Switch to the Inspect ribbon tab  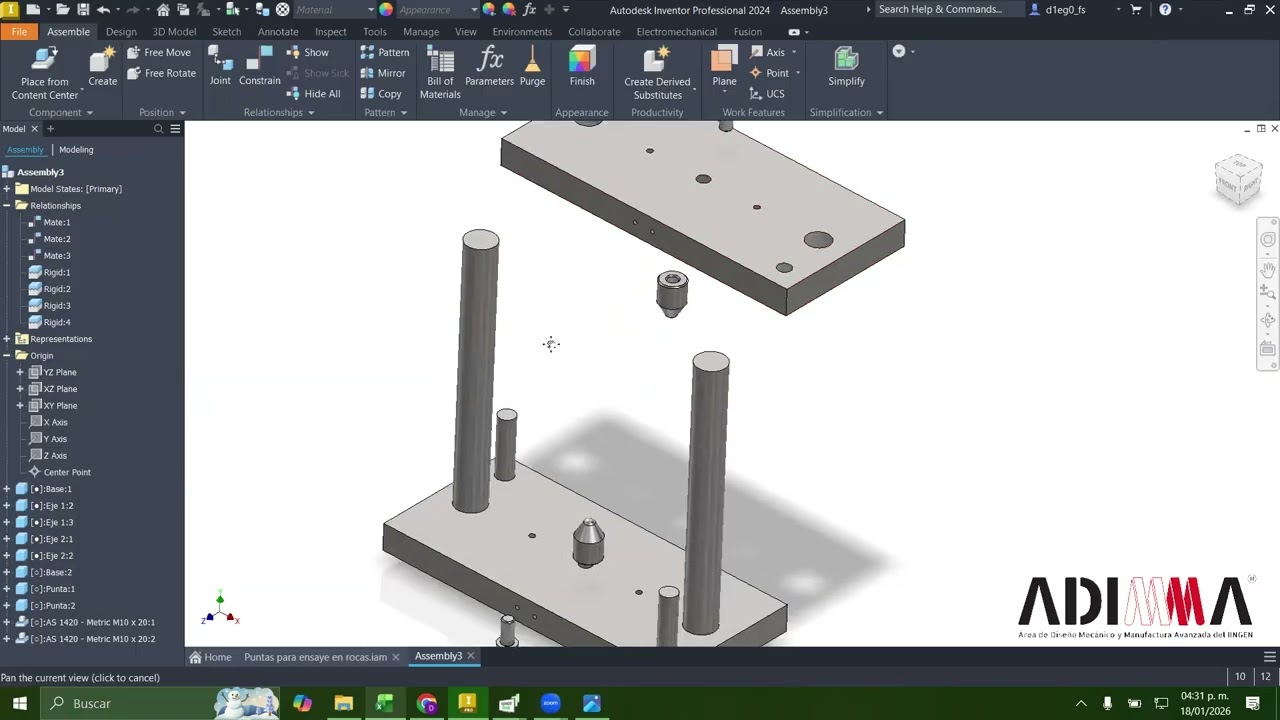330,32
